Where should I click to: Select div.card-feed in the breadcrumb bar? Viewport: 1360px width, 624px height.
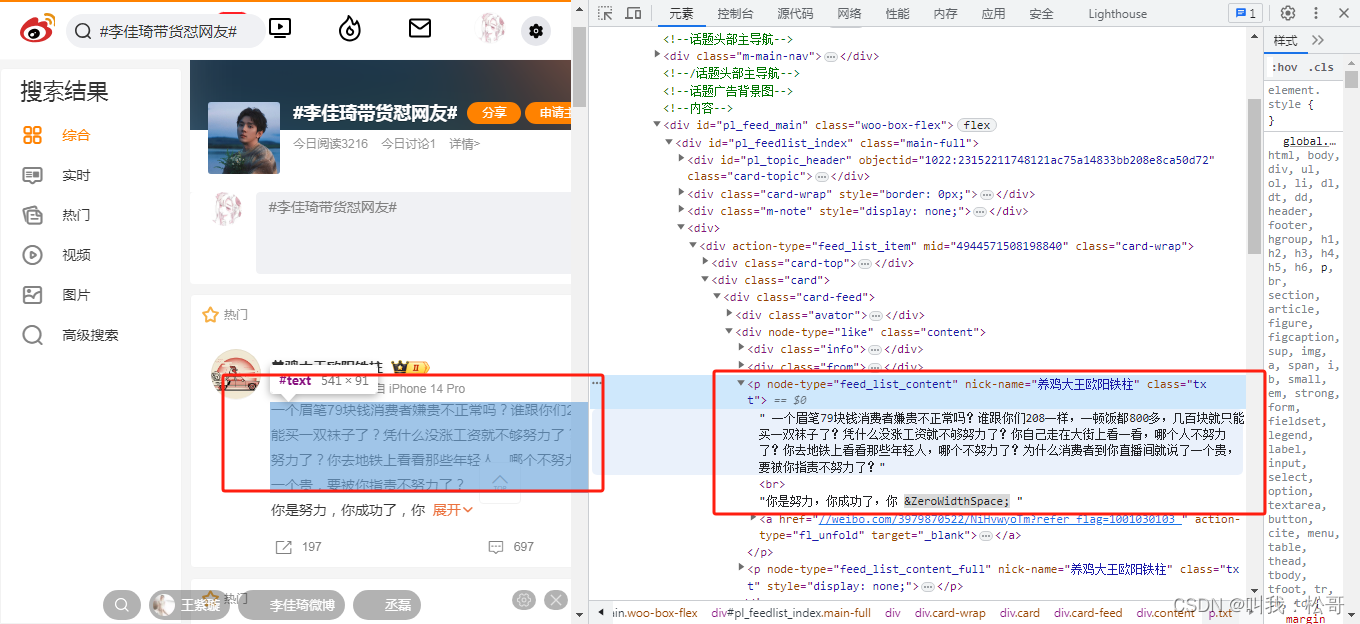[1089, 613]
